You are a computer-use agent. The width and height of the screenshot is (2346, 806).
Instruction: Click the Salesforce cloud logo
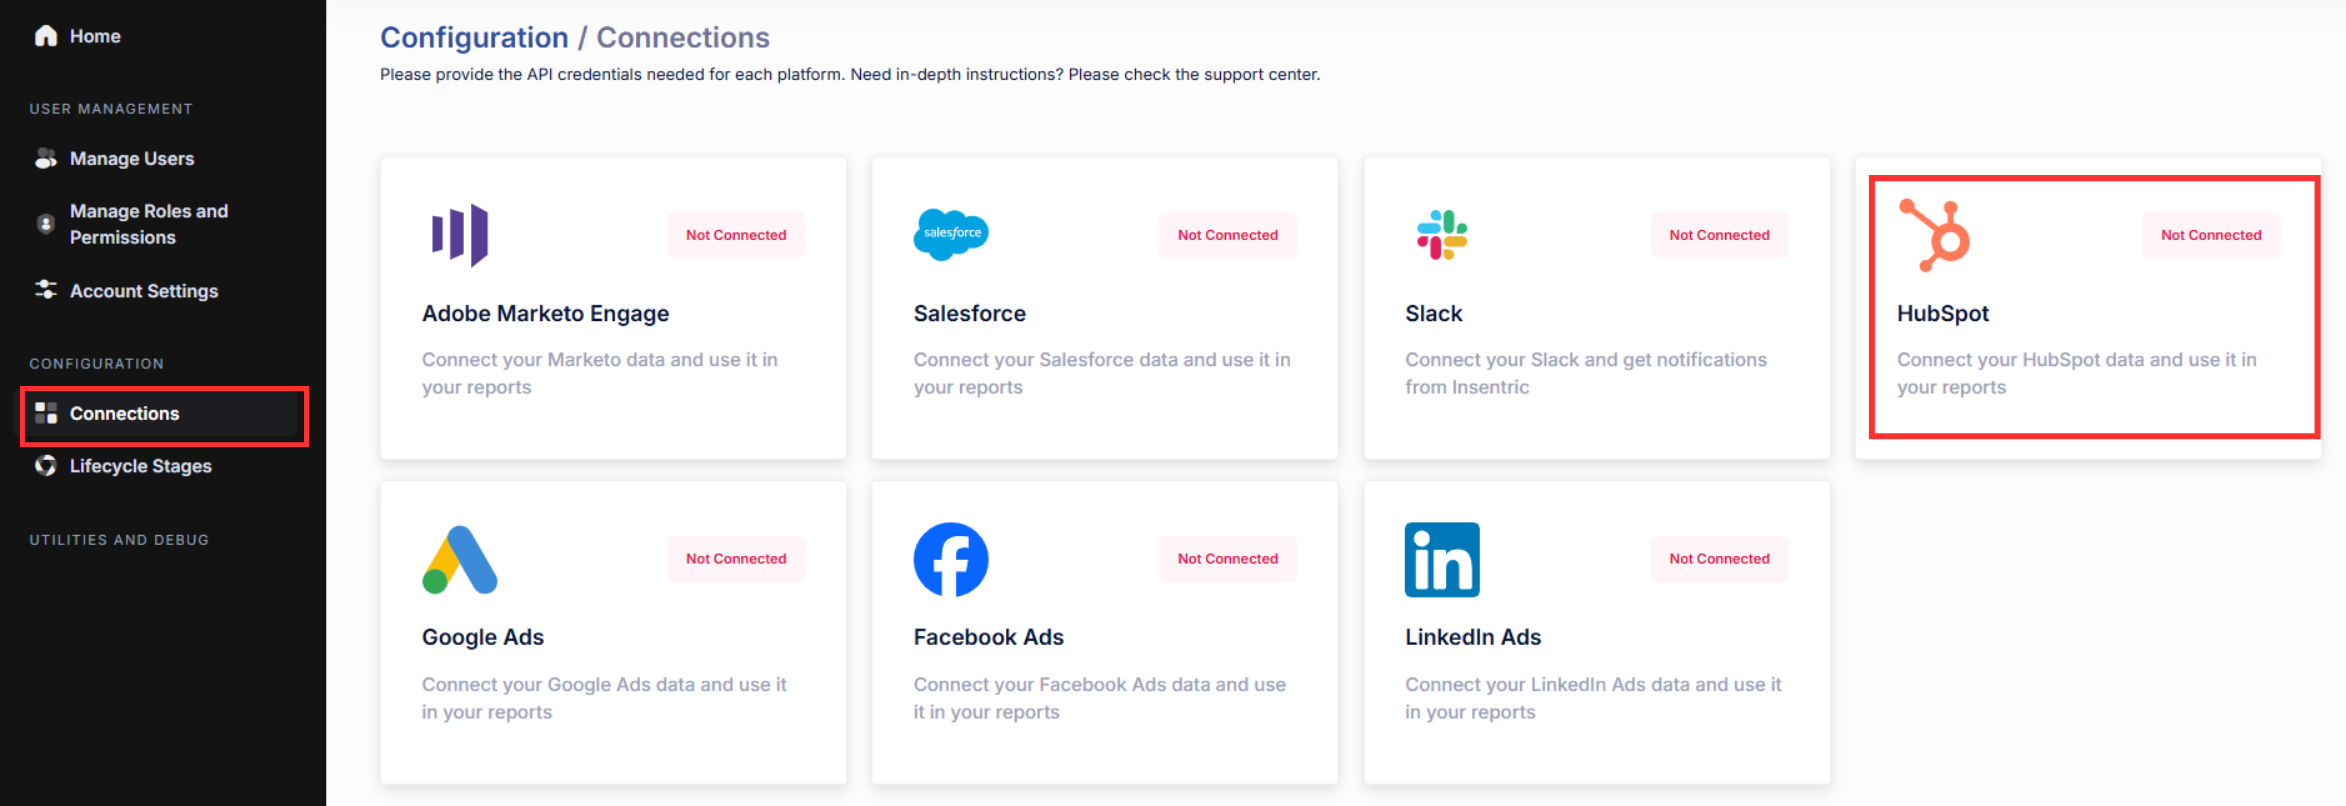click(x=950, y=235)
